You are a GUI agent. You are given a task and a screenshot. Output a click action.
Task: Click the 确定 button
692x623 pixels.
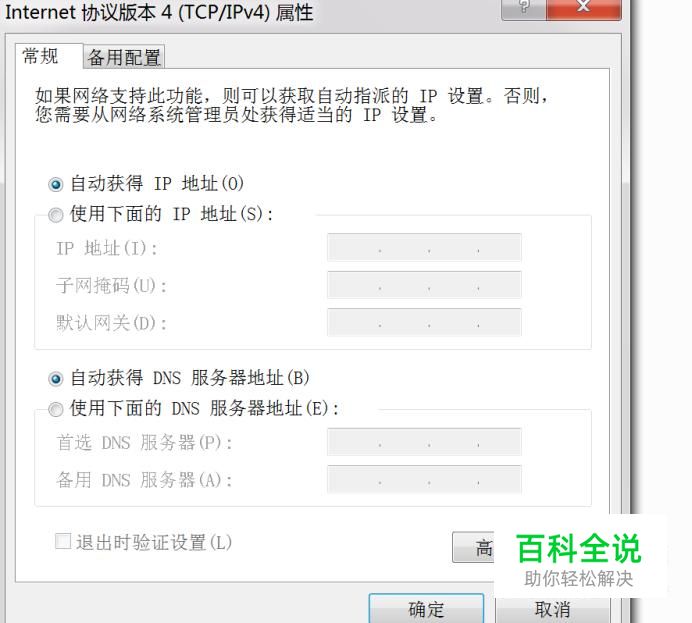click(x=426, y=609)
